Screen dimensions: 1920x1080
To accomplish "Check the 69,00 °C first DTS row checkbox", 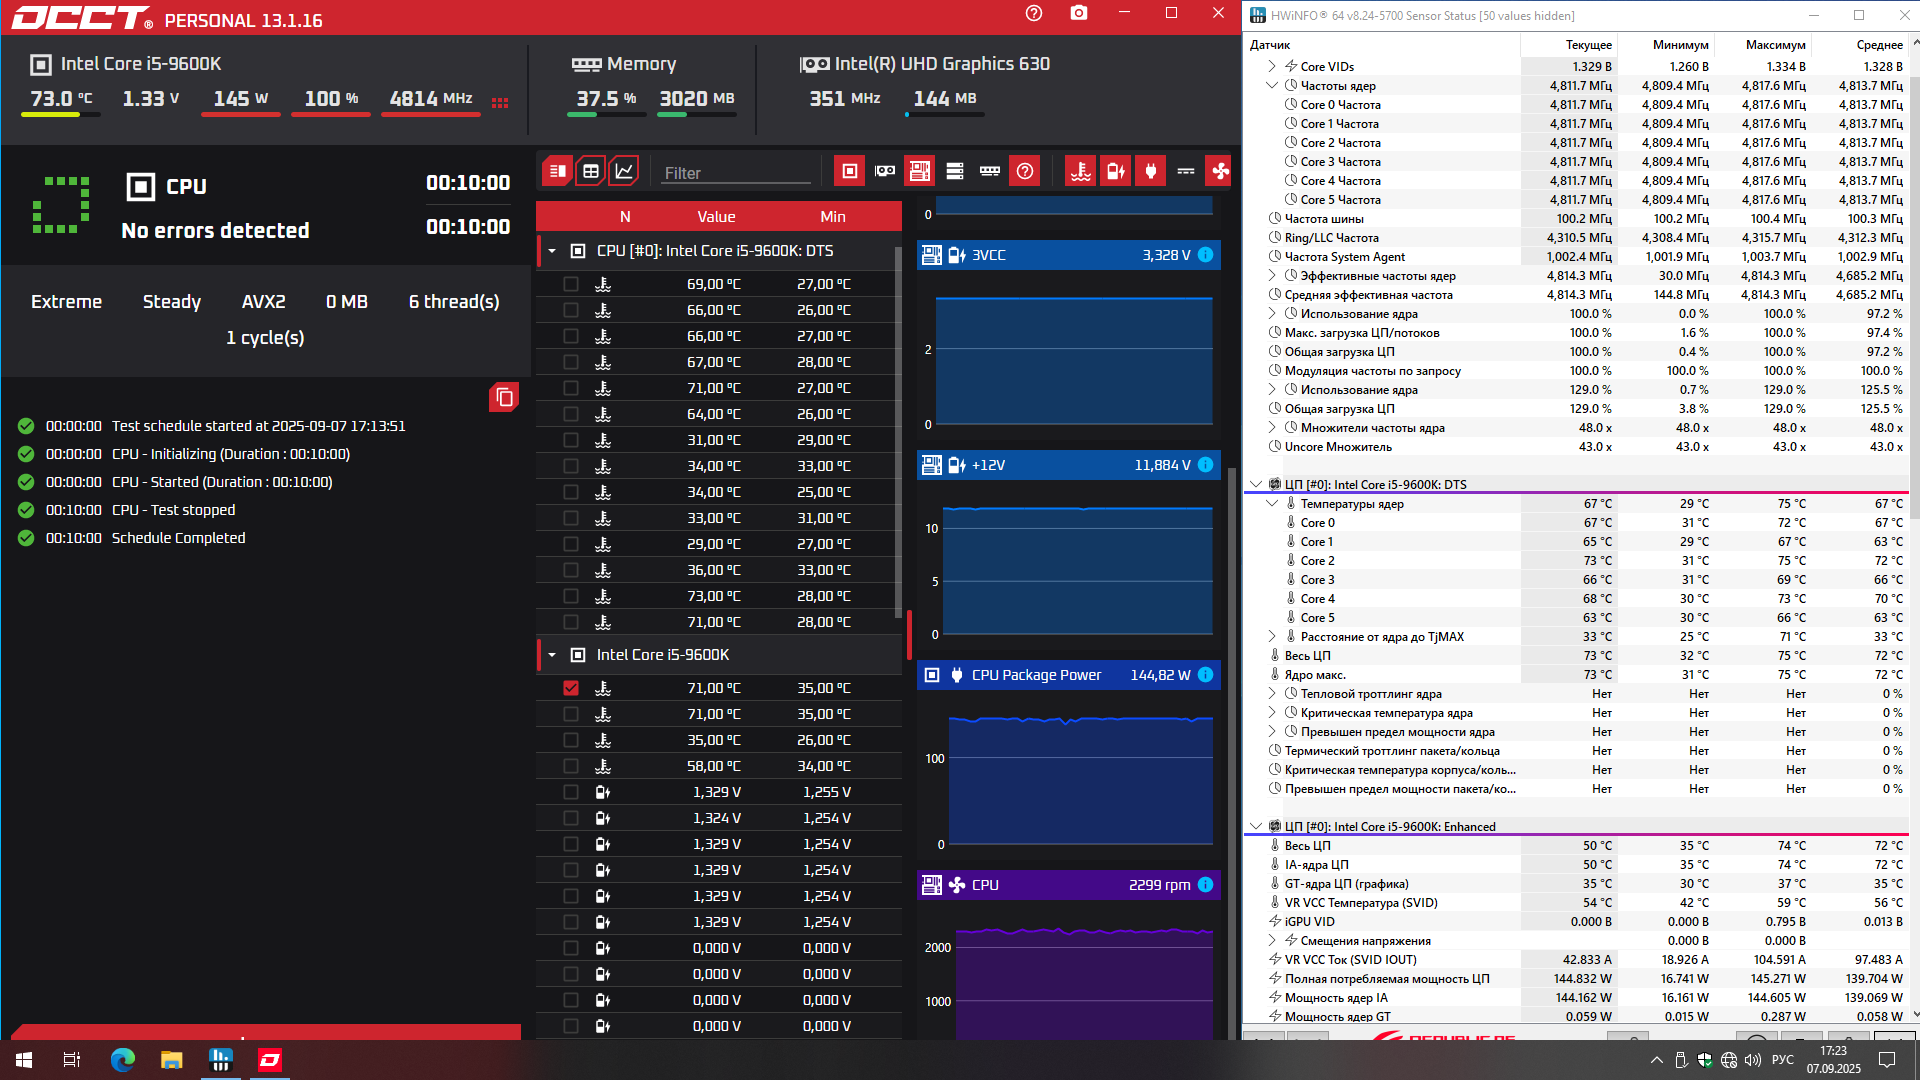I will (571, 284).
